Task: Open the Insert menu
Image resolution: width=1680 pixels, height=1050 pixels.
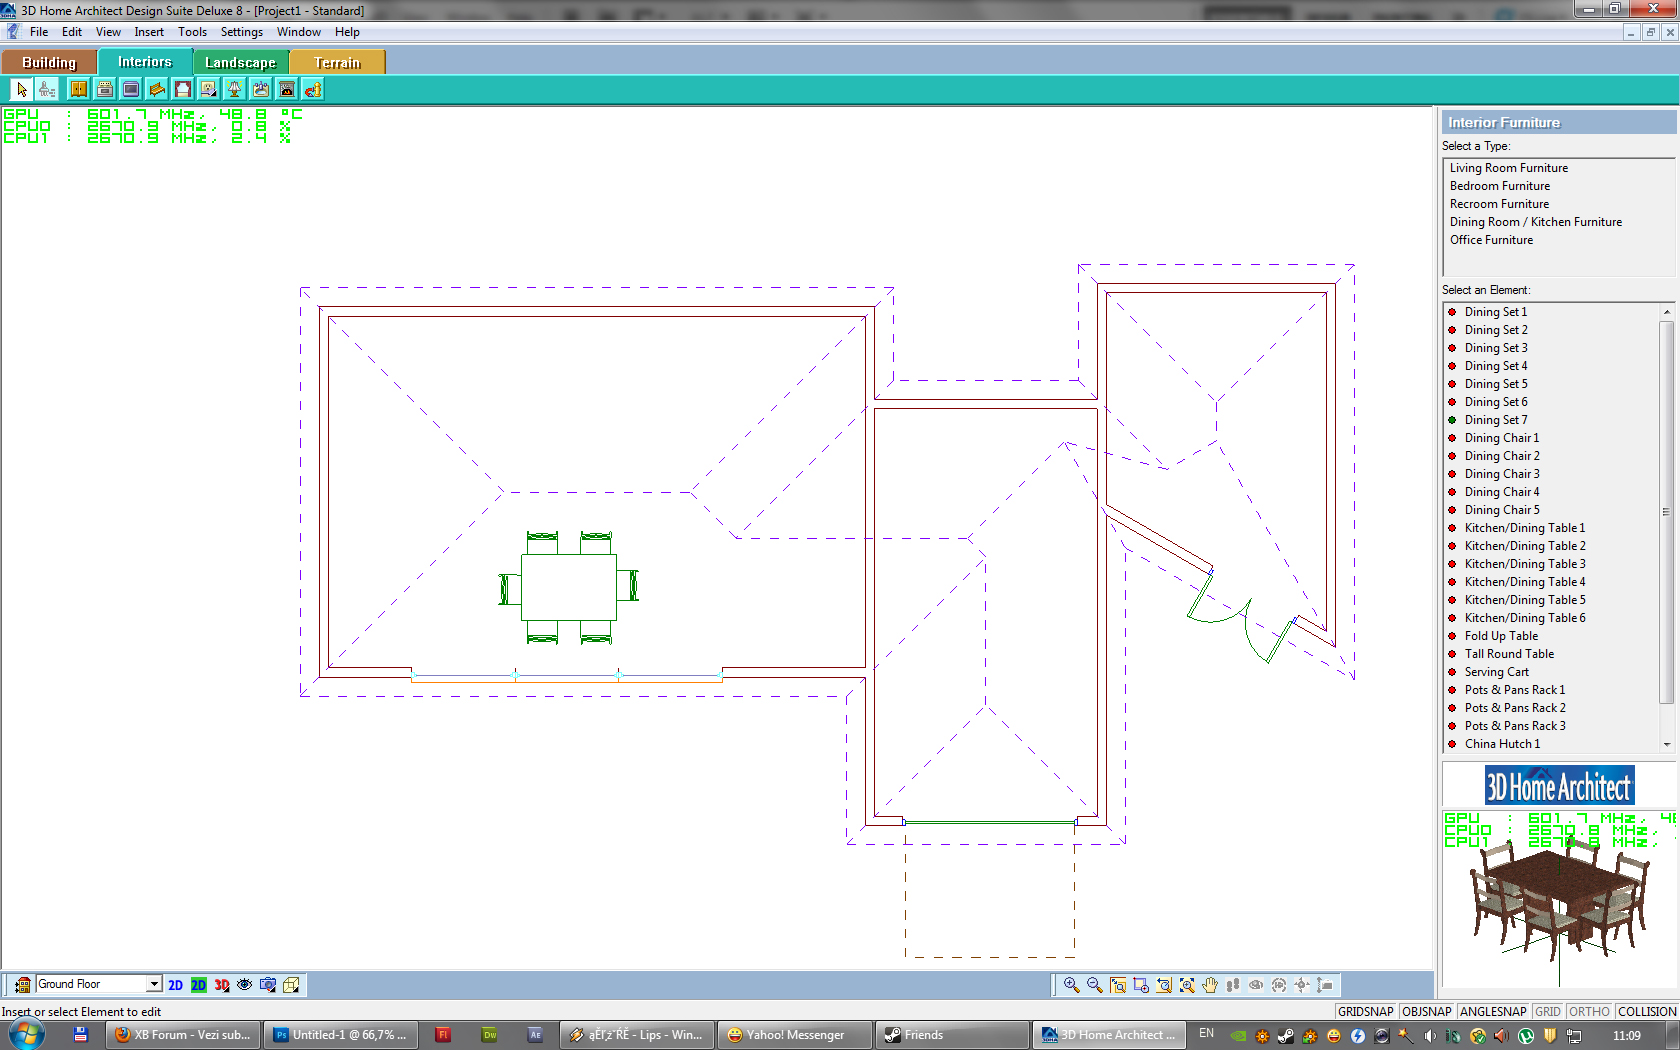Action: click(x=149, y=32)
